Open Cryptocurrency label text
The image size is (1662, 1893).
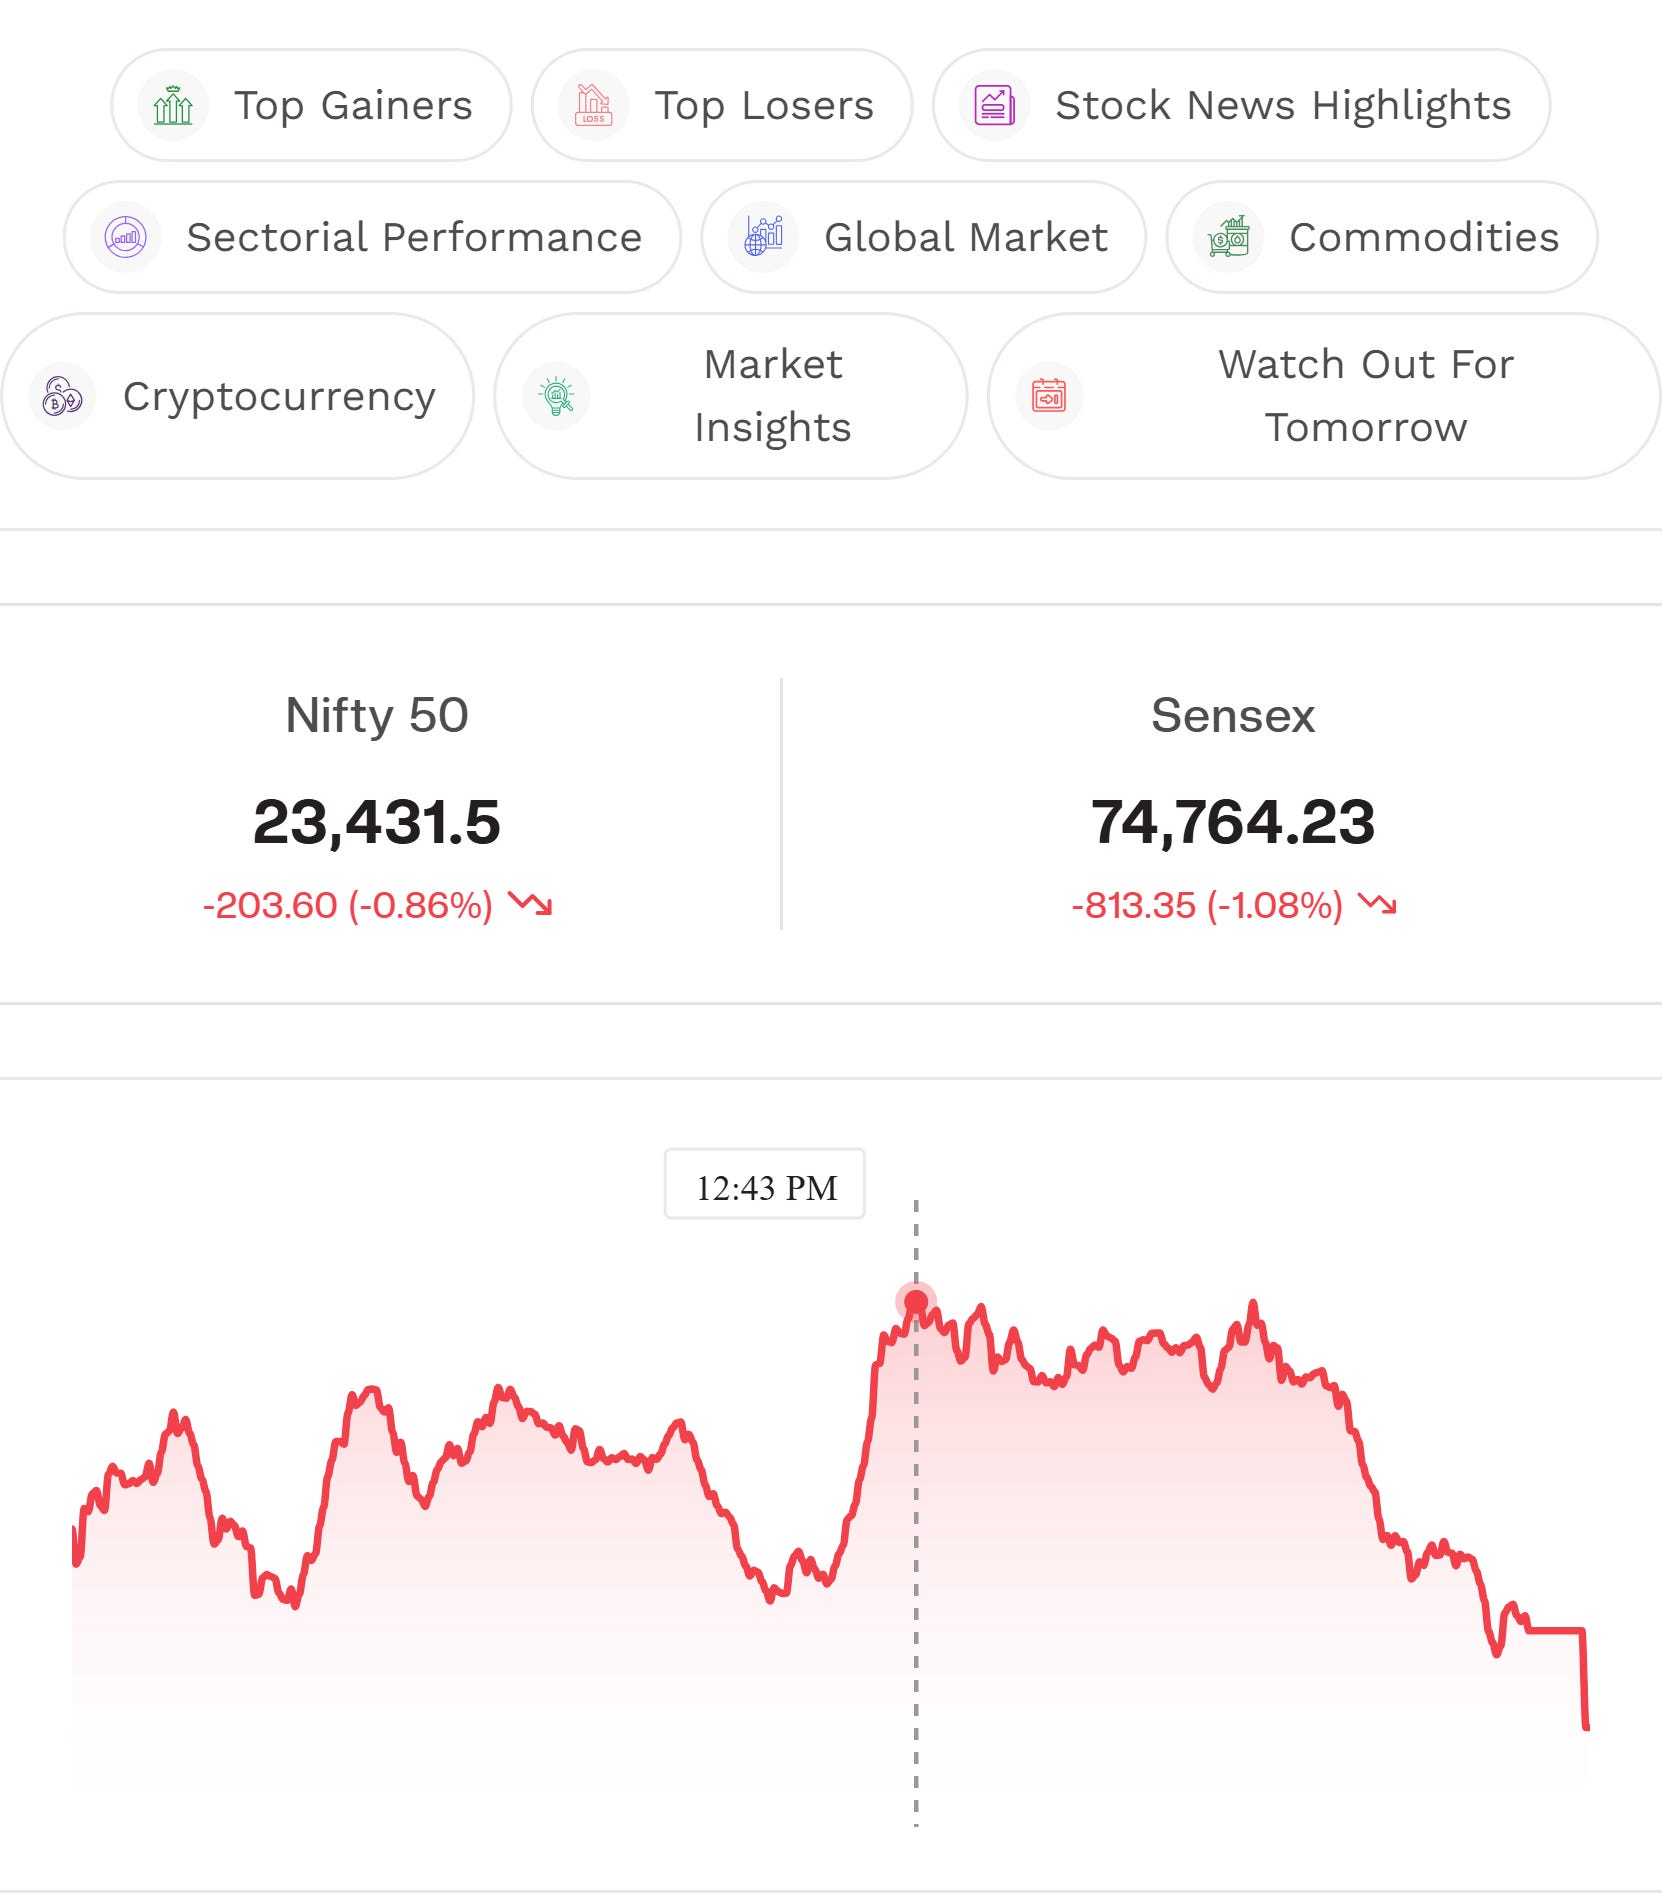279,397
